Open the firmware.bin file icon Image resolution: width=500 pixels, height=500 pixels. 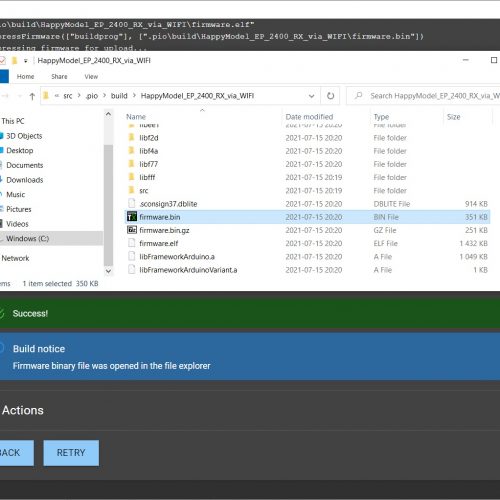(x=132, y=217)
